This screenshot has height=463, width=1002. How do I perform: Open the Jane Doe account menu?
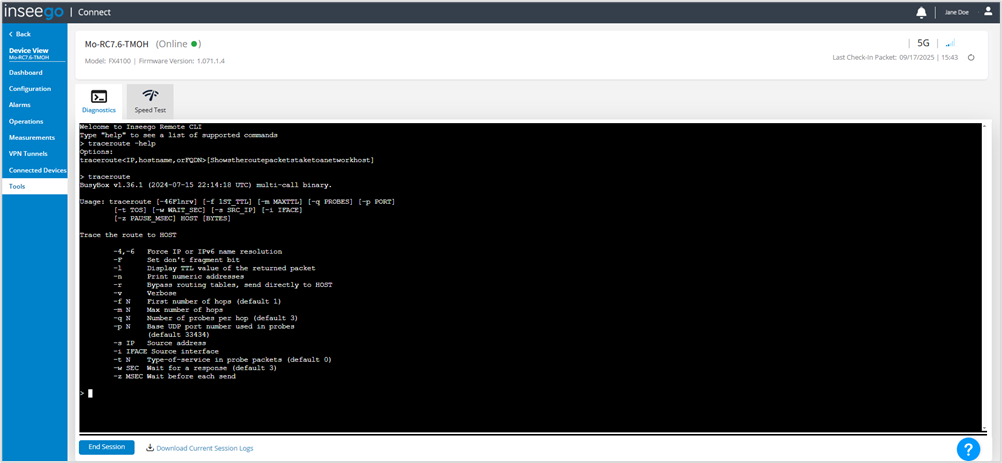[x=957, y=12]
